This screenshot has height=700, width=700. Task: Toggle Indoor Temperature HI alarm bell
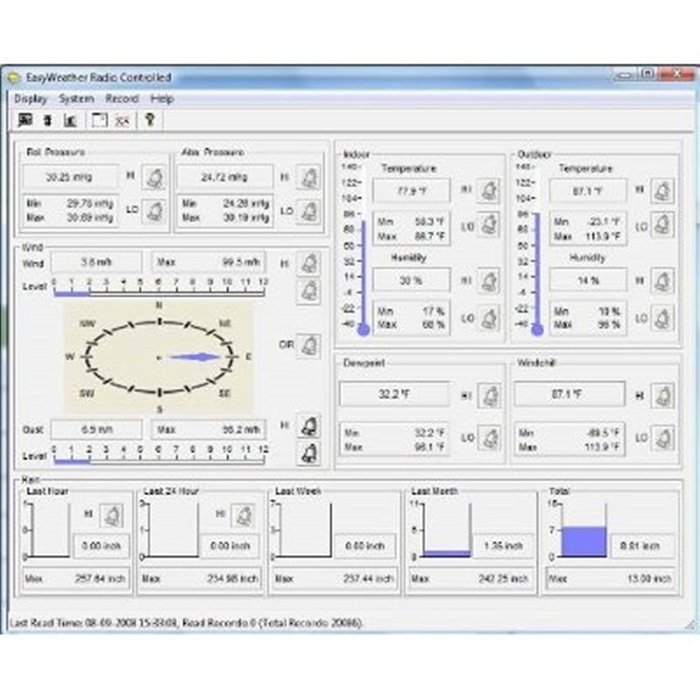point(488,191)
